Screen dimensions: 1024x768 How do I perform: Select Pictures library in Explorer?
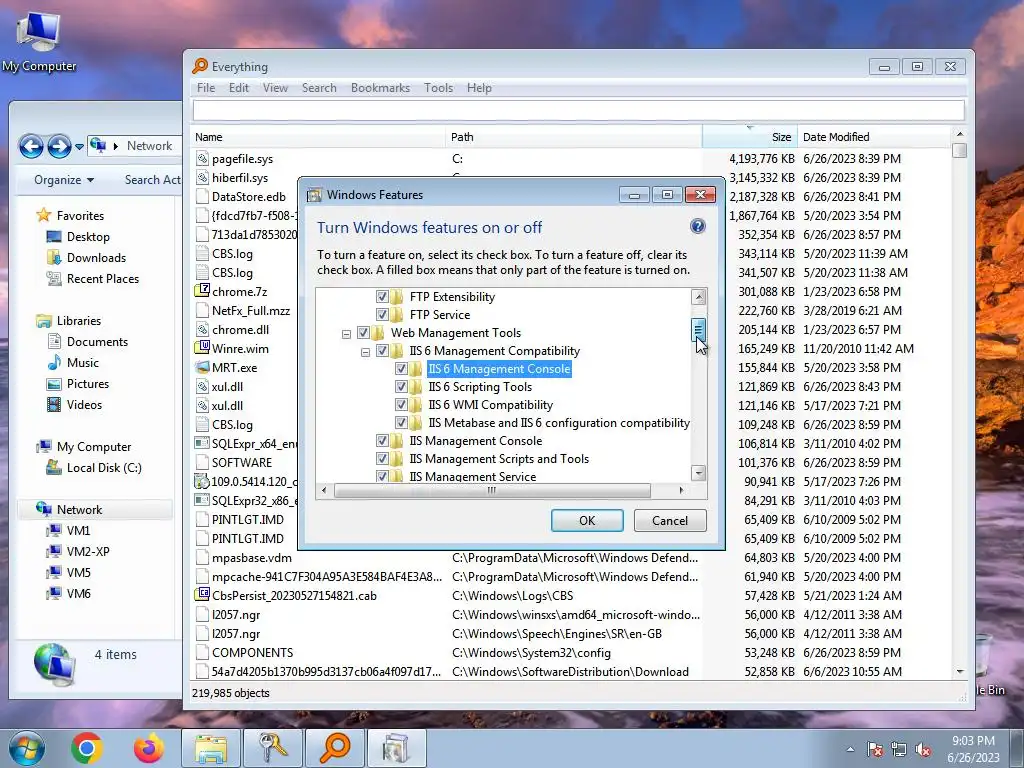click(88, 384)
